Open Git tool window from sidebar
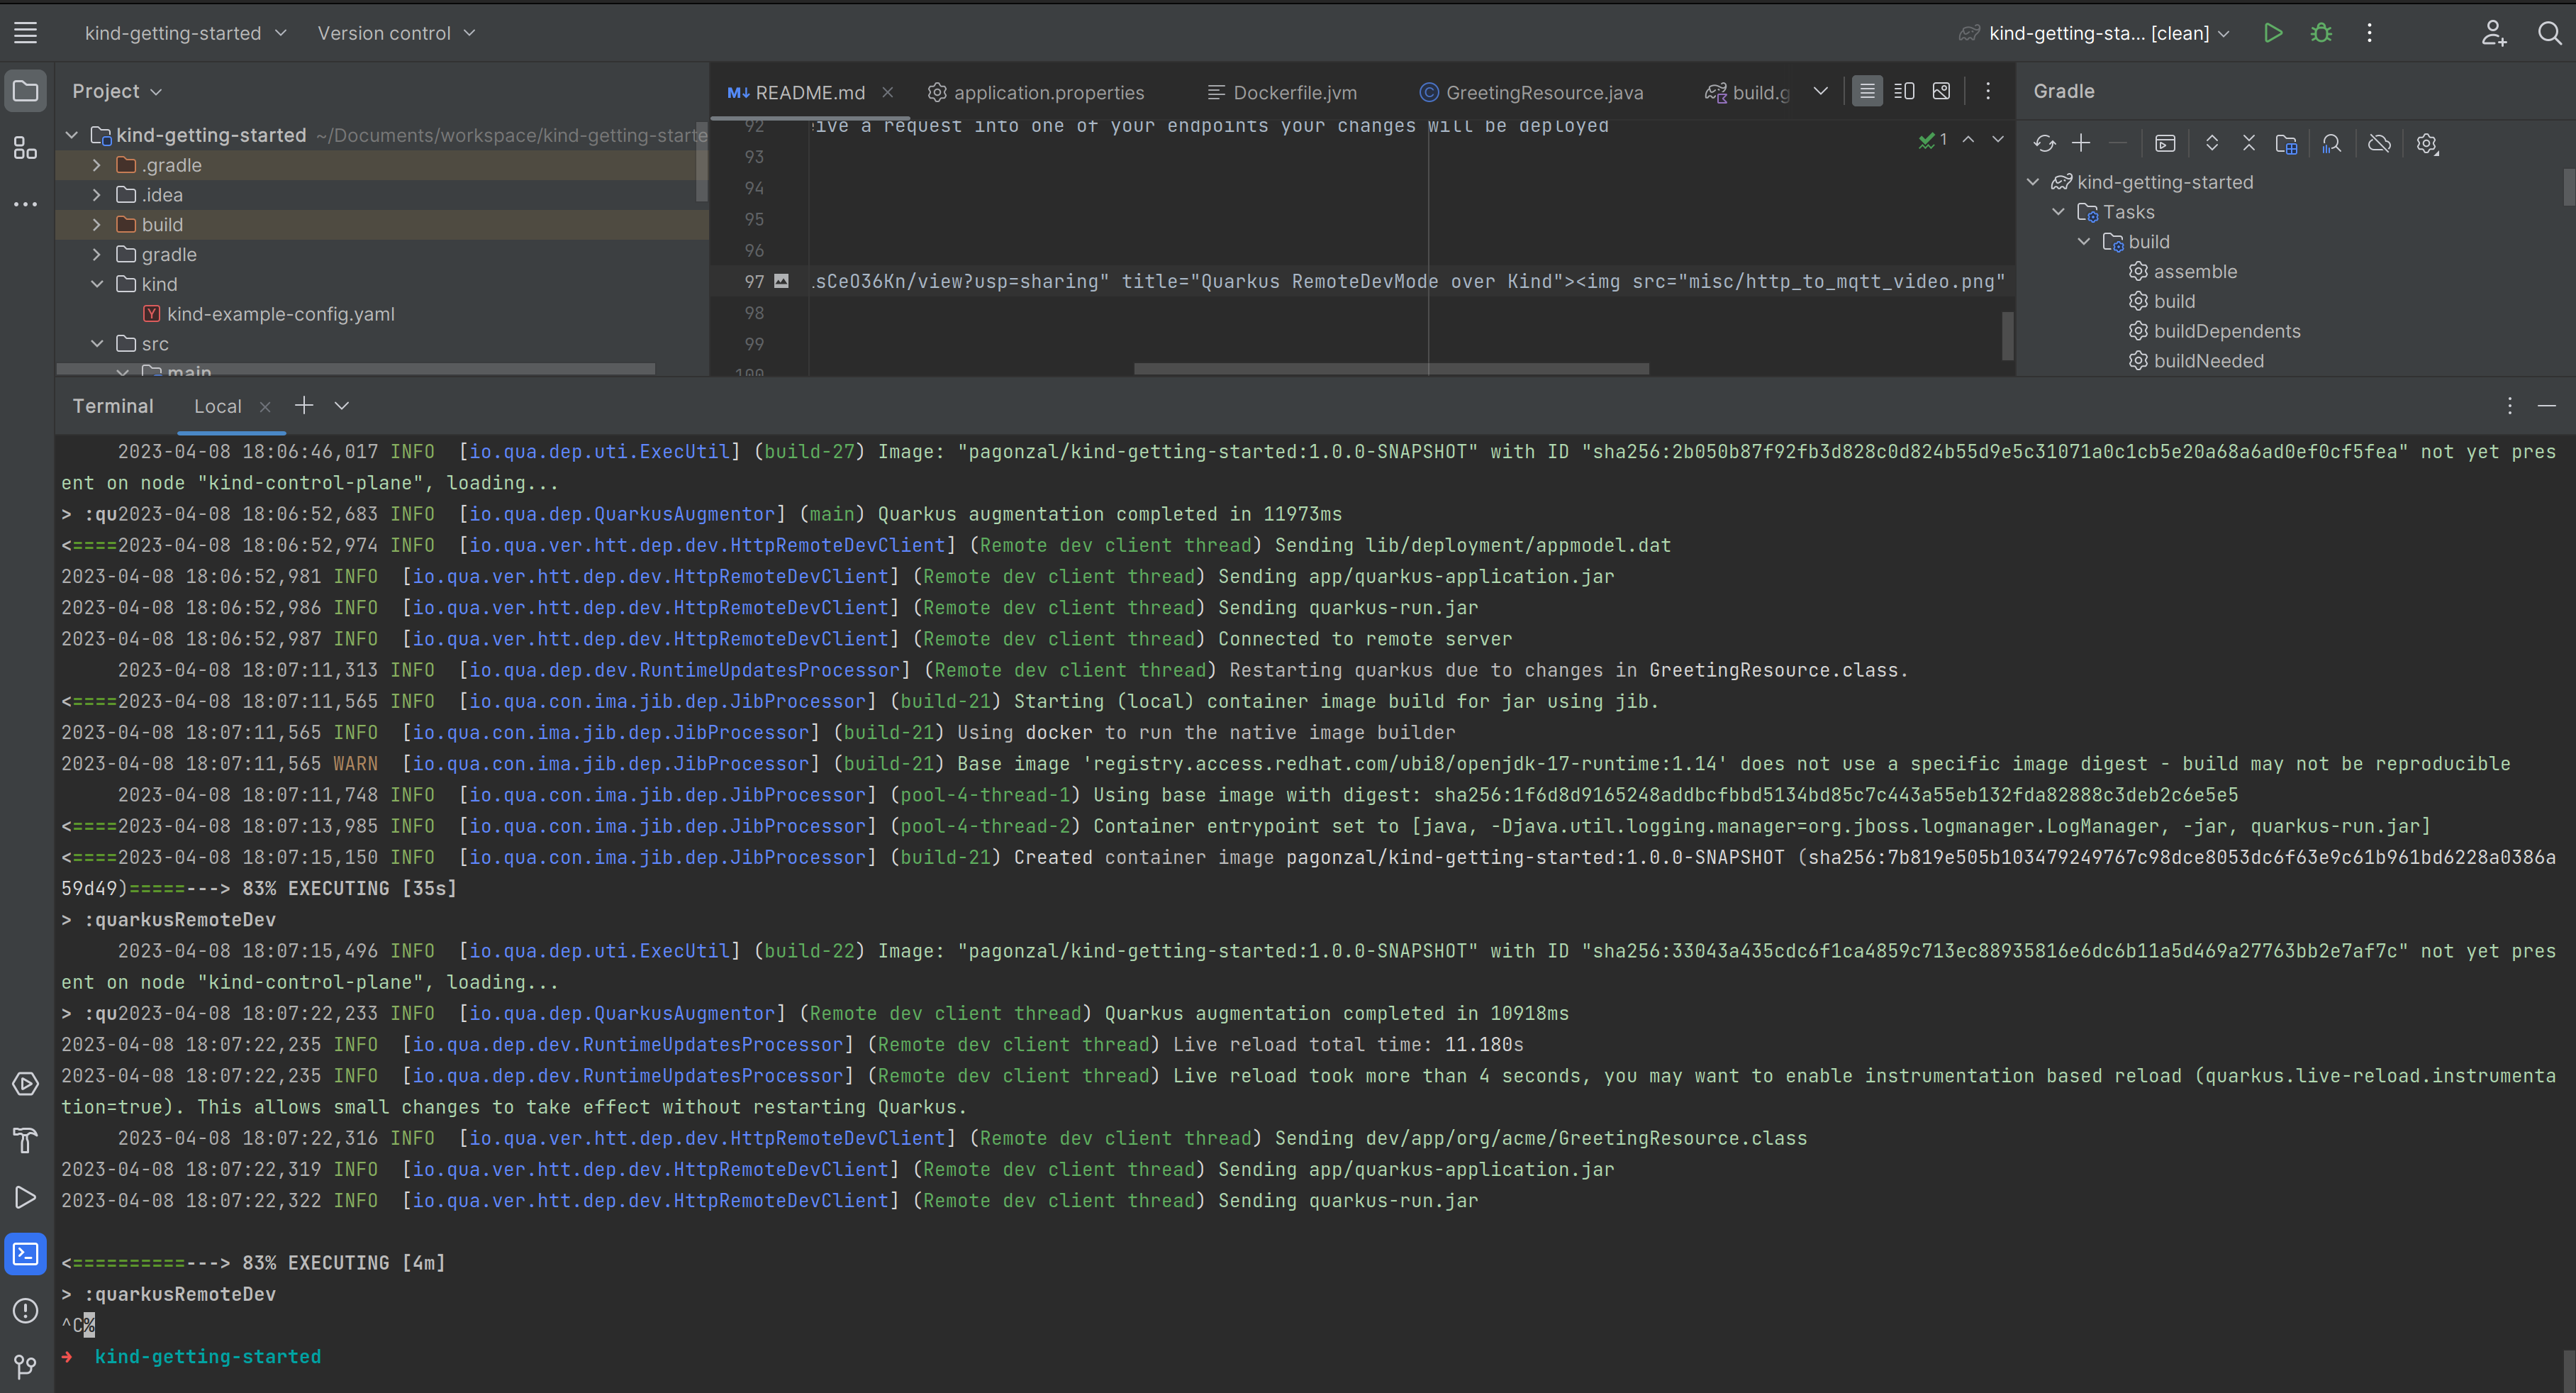This screenshot has height=1393, width=2576. point(26,1366)
